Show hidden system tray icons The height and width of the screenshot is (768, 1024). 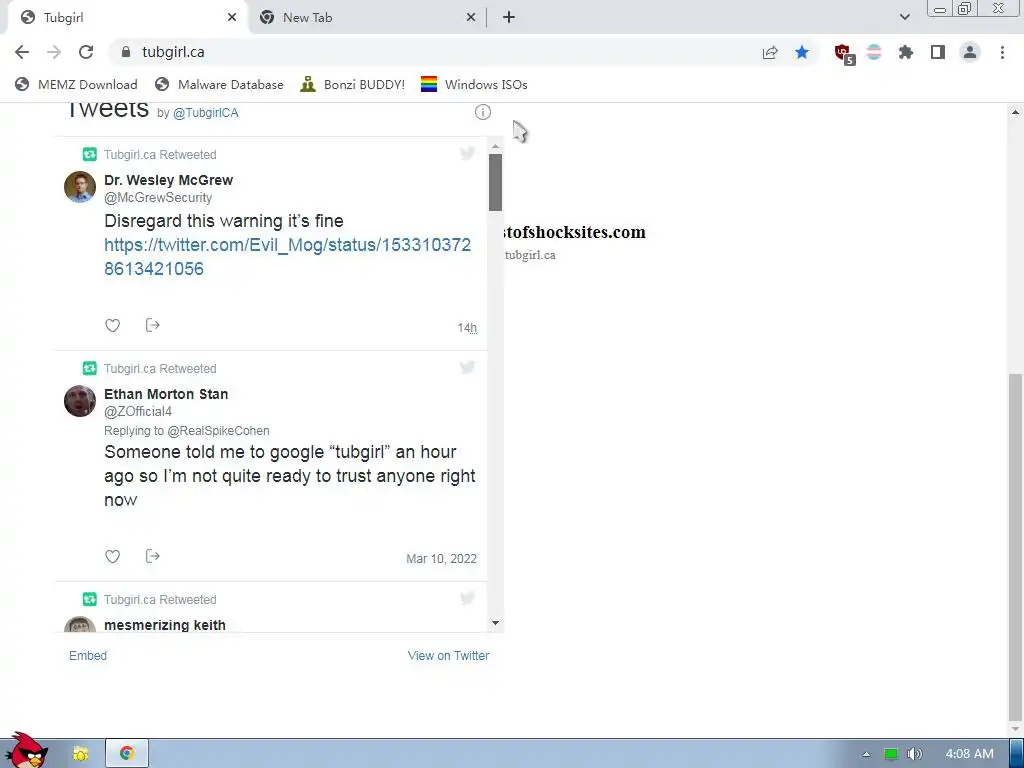(866, 754)
